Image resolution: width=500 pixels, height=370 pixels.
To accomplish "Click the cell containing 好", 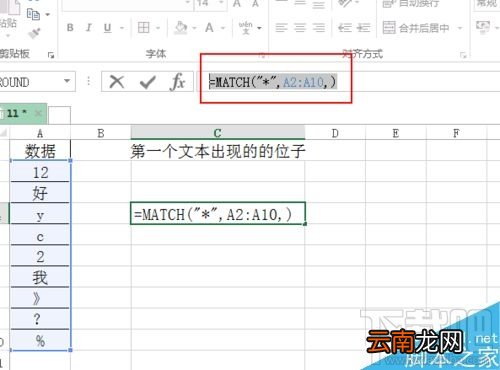I will [x=40, y=193].
